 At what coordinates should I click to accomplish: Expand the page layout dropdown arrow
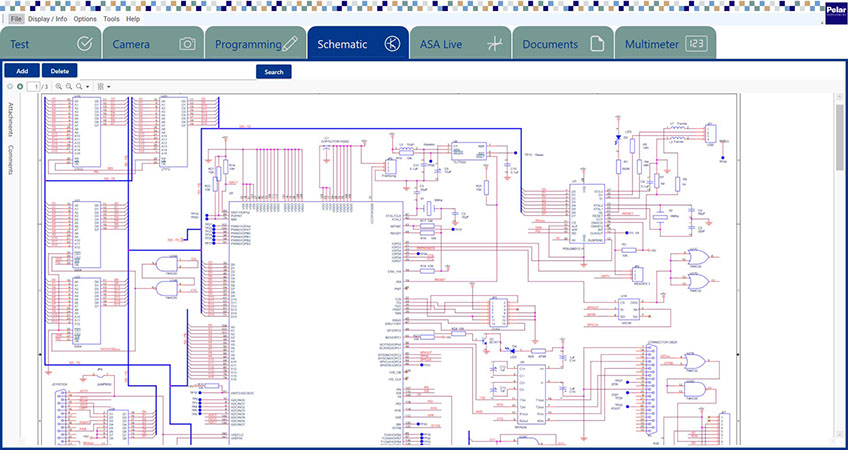[108, 86]
